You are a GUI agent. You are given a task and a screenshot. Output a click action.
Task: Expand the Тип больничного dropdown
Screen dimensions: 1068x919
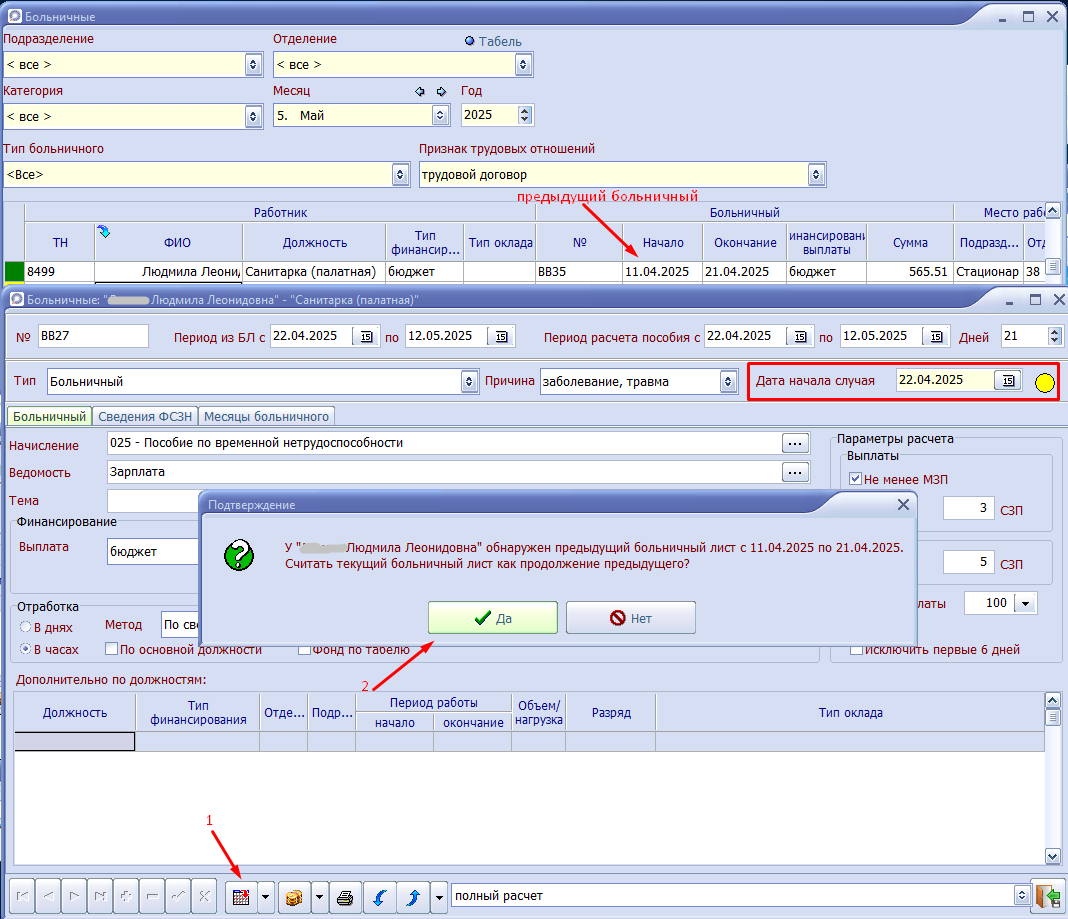400,174
